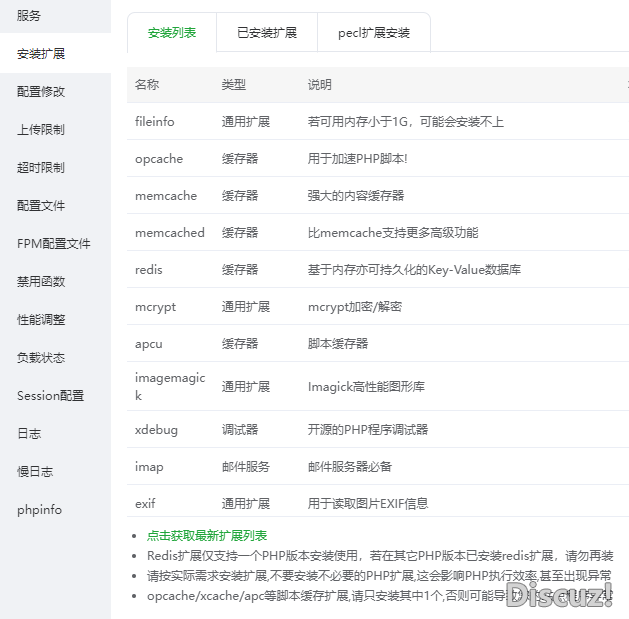Open 超时限制 in the sidebar
629x619 pixels.
[x=41, y=168]
